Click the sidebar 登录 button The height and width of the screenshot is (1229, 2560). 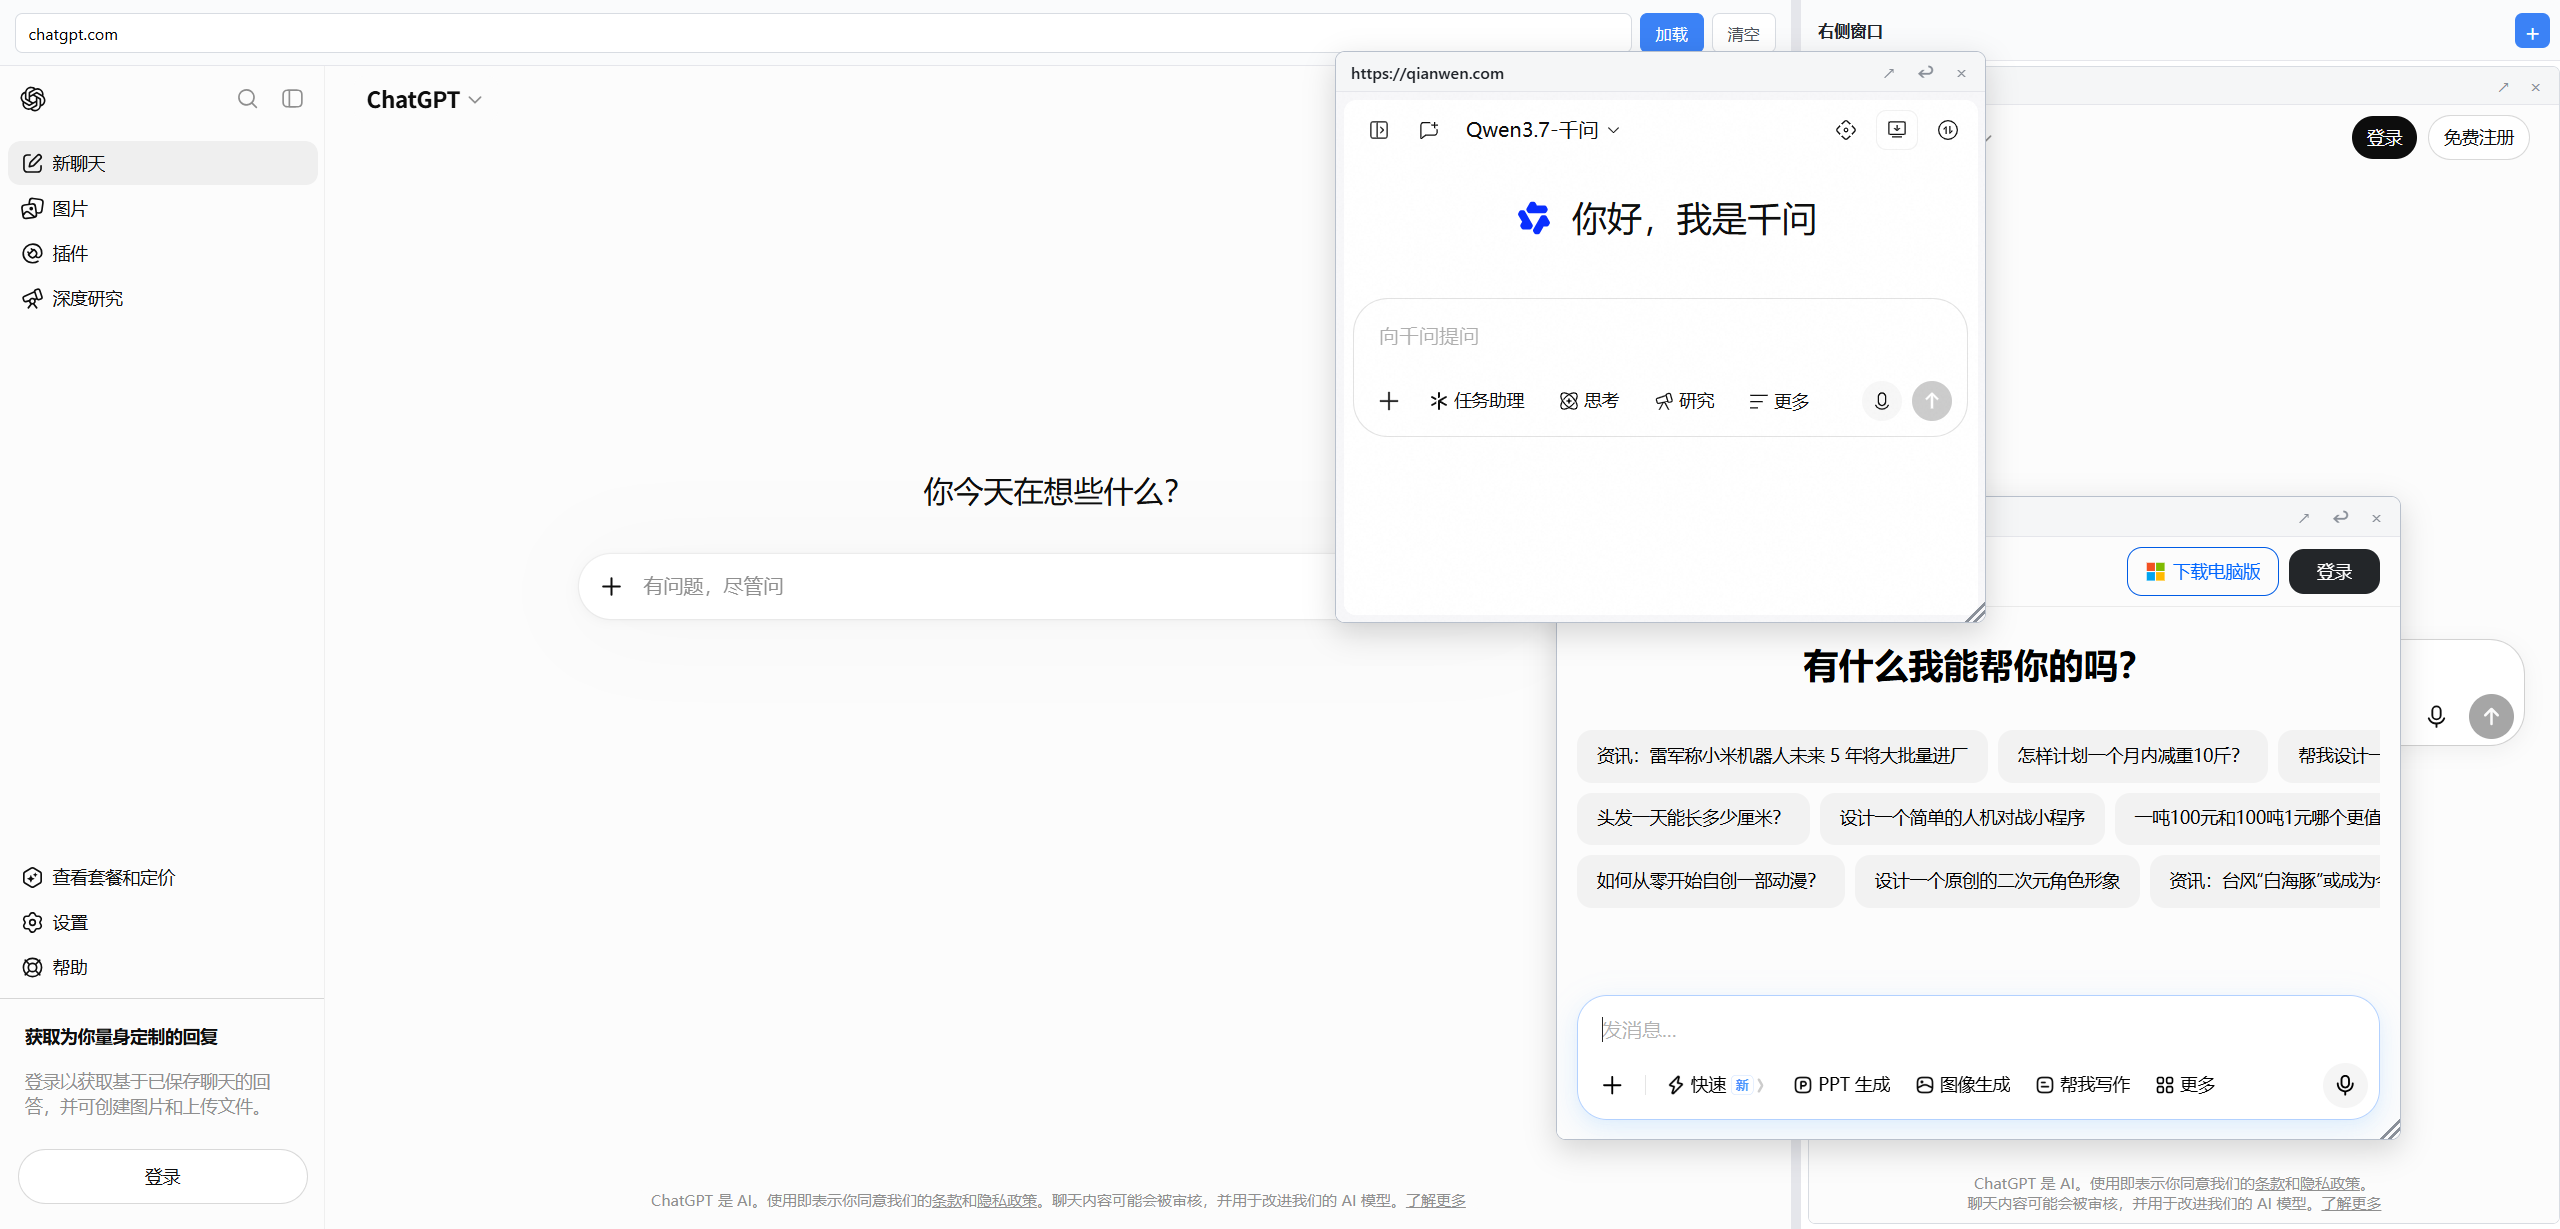click(163, 1176)
